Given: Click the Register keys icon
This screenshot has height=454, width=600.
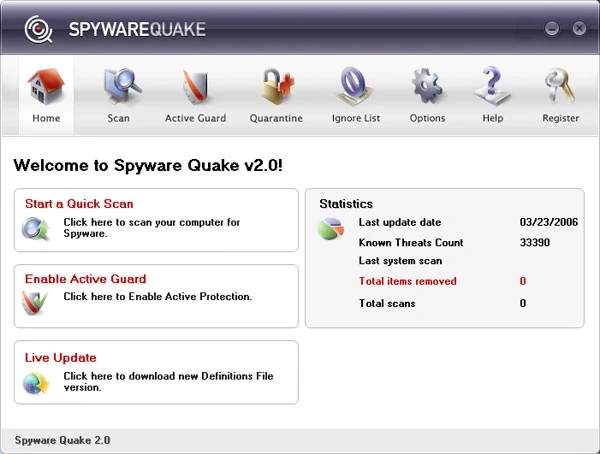Looking at the screenshot, I should [560, 86].
